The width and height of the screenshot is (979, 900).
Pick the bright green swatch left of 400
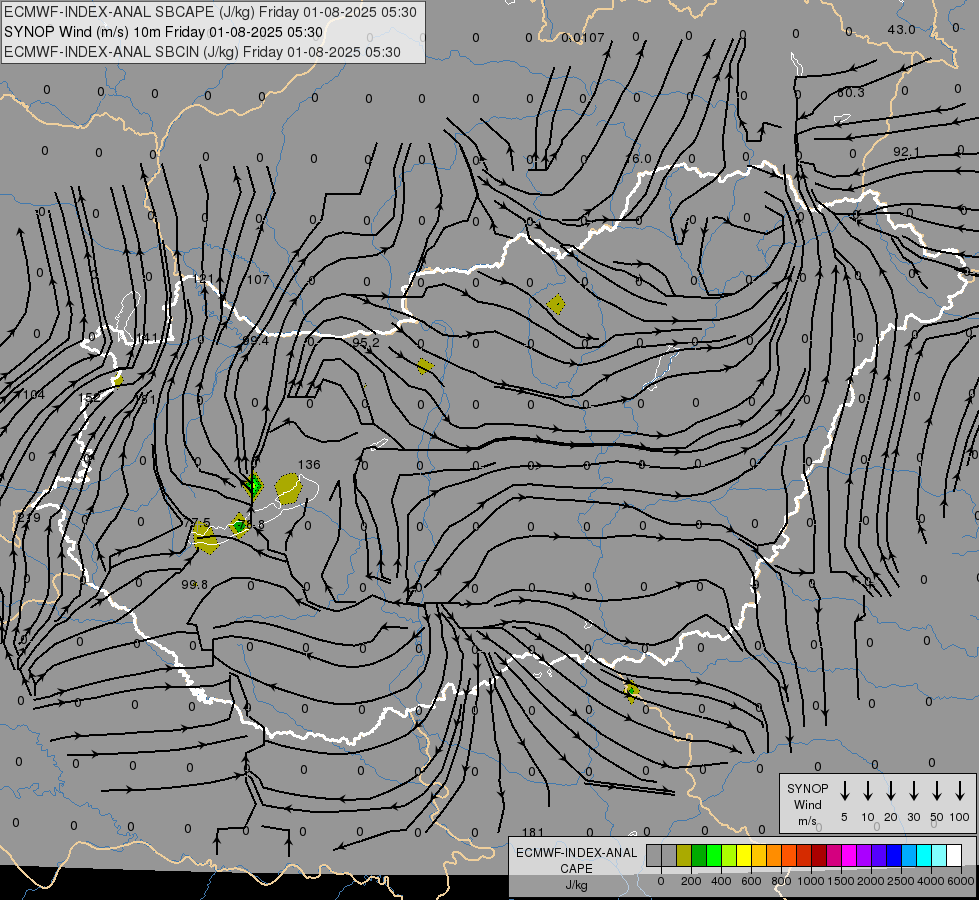(x=714, y=855)
